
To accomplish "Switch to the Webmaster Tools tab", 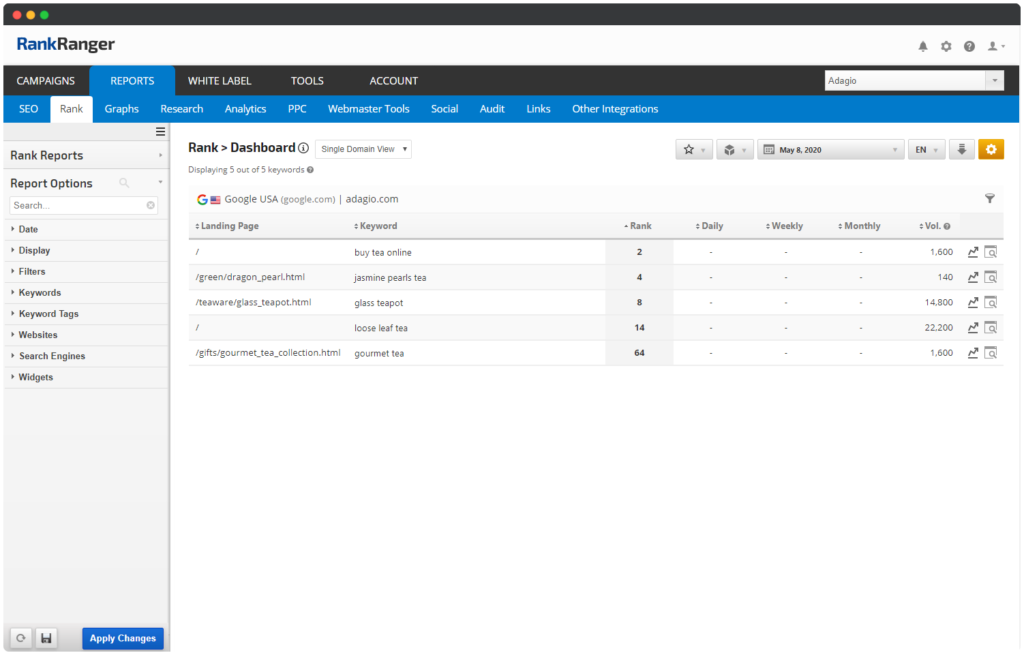I will pyautogui.click(x=368, y=109).
